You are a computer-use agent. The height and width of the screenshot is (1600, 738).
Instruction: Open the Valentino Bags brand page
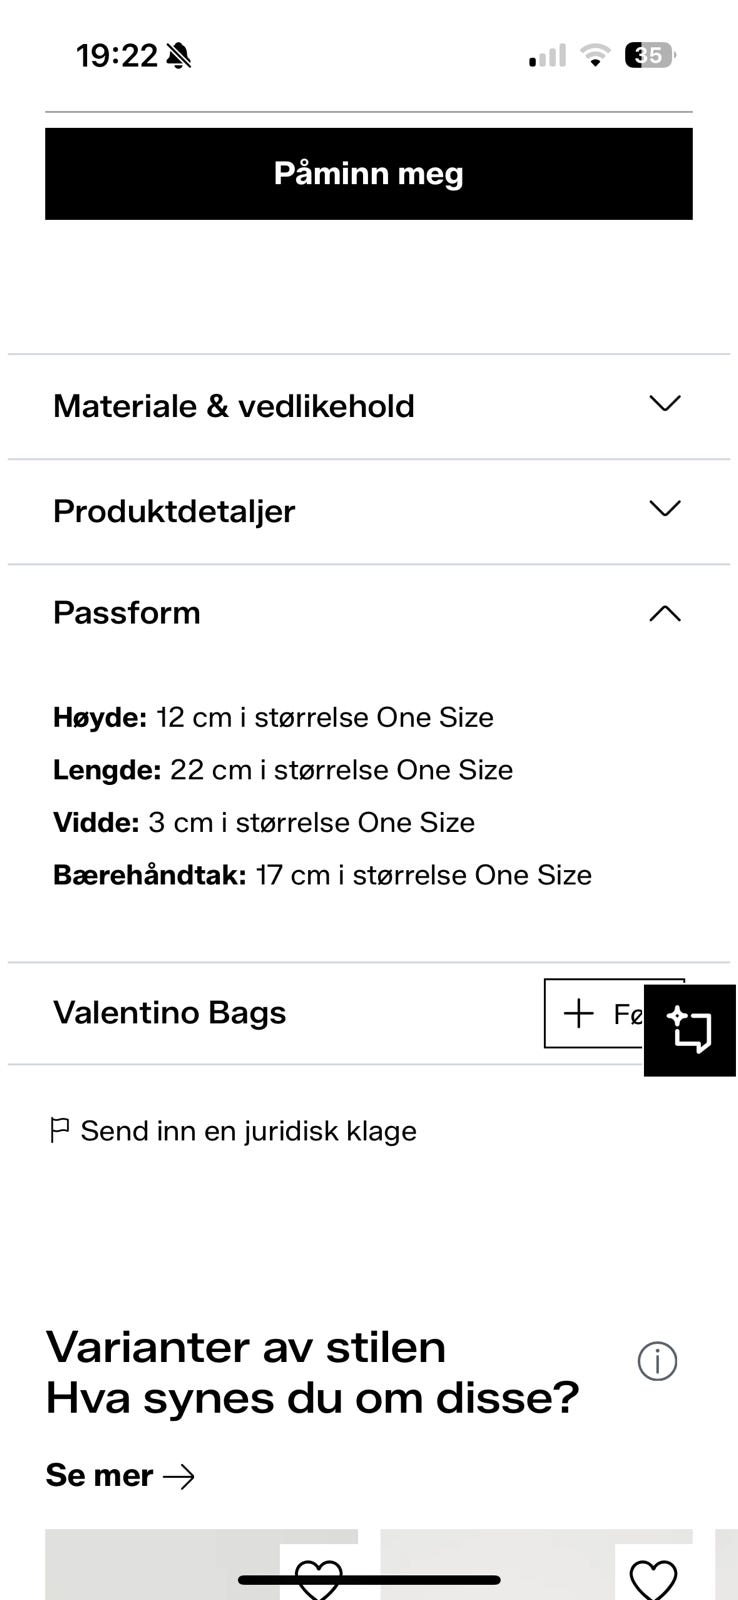[x=170, y=1013]
